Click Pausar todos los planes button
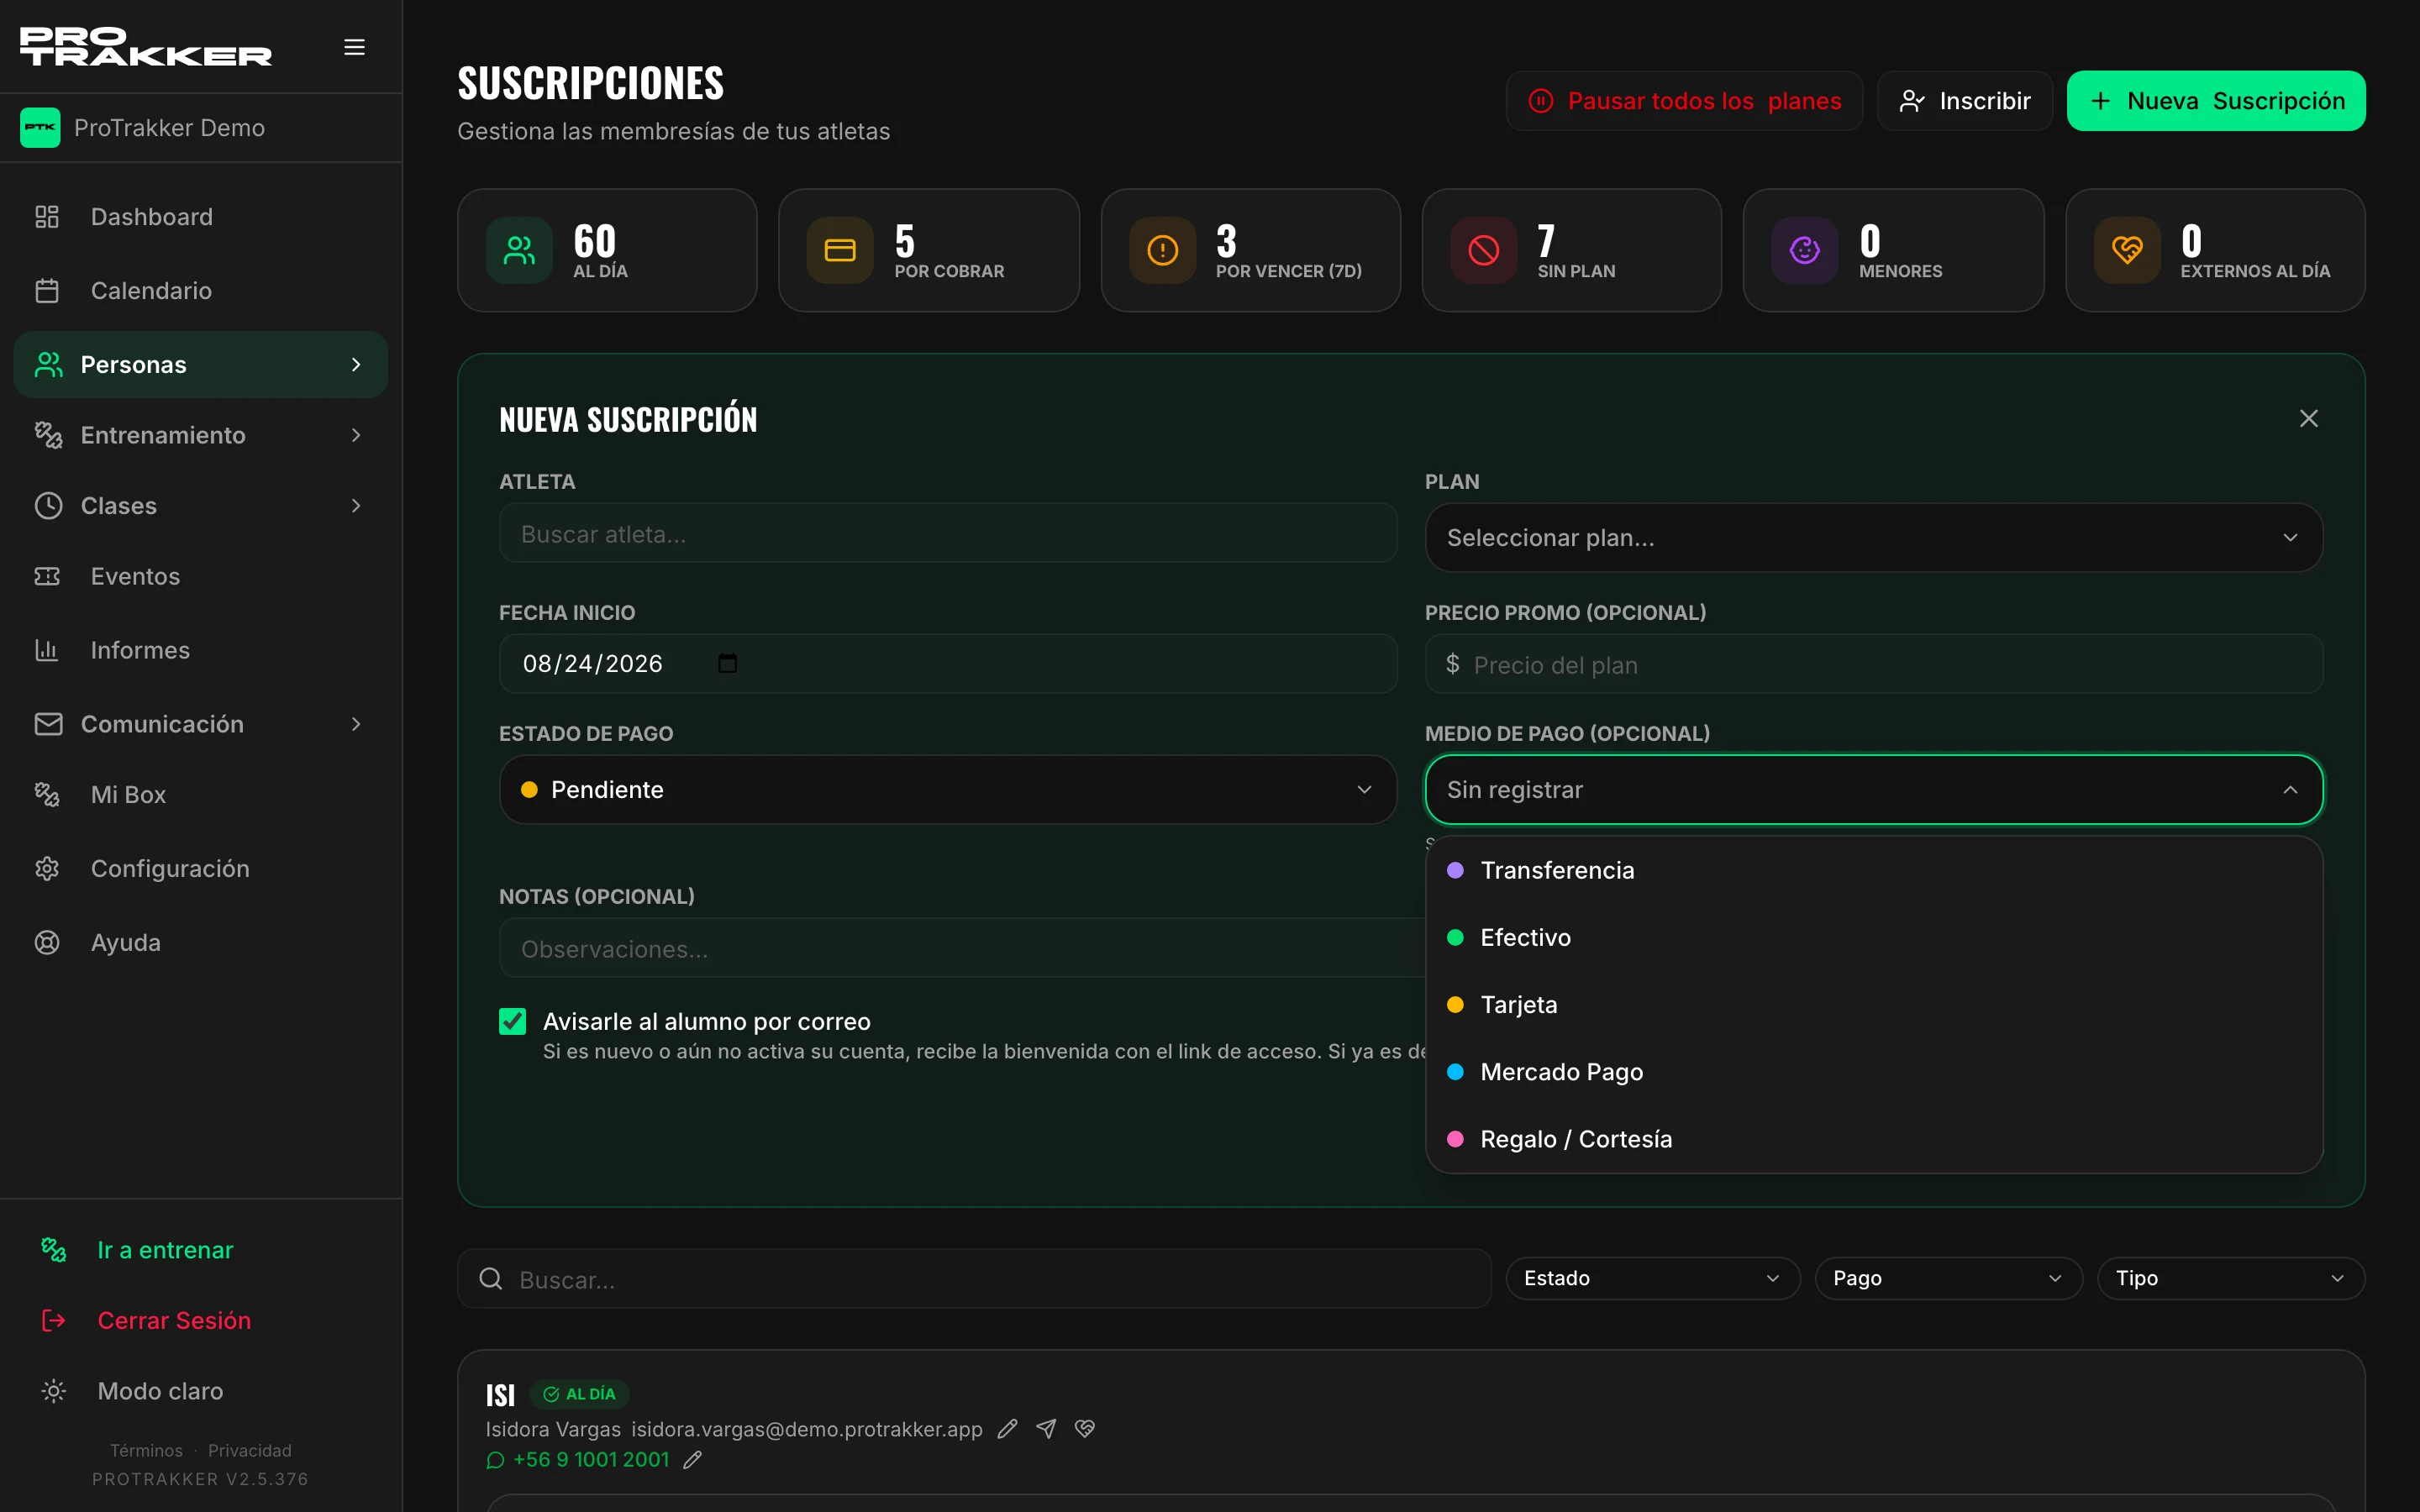2420x1512 pixels. click(1684, 101)
